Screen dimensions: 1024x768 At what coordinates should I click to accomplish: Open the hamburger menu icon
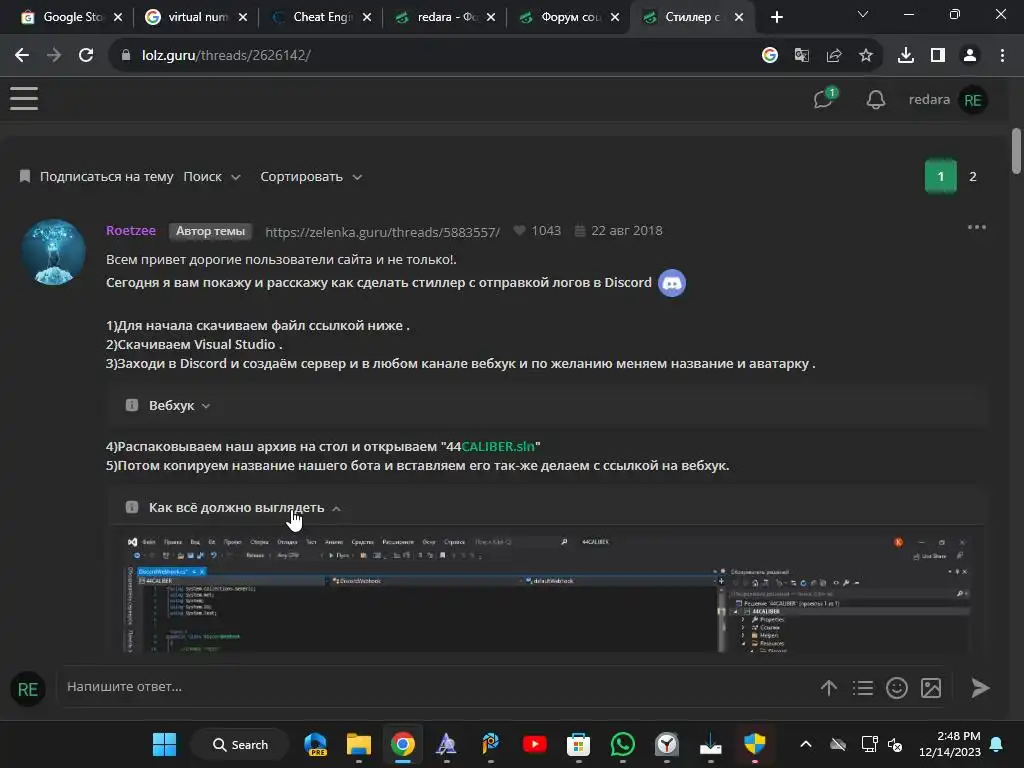[24, 99]
